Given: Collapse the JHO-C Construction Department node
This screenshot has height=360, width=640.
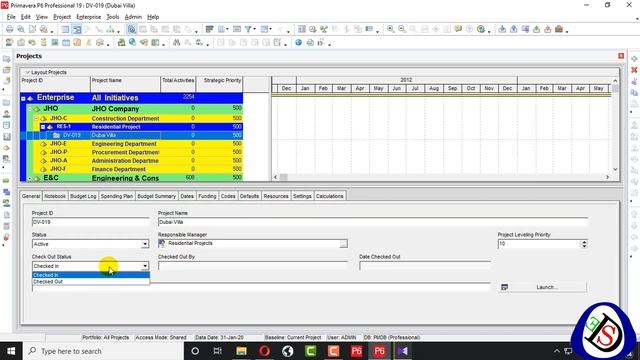Looking at the screenshot, I should 36,118.
